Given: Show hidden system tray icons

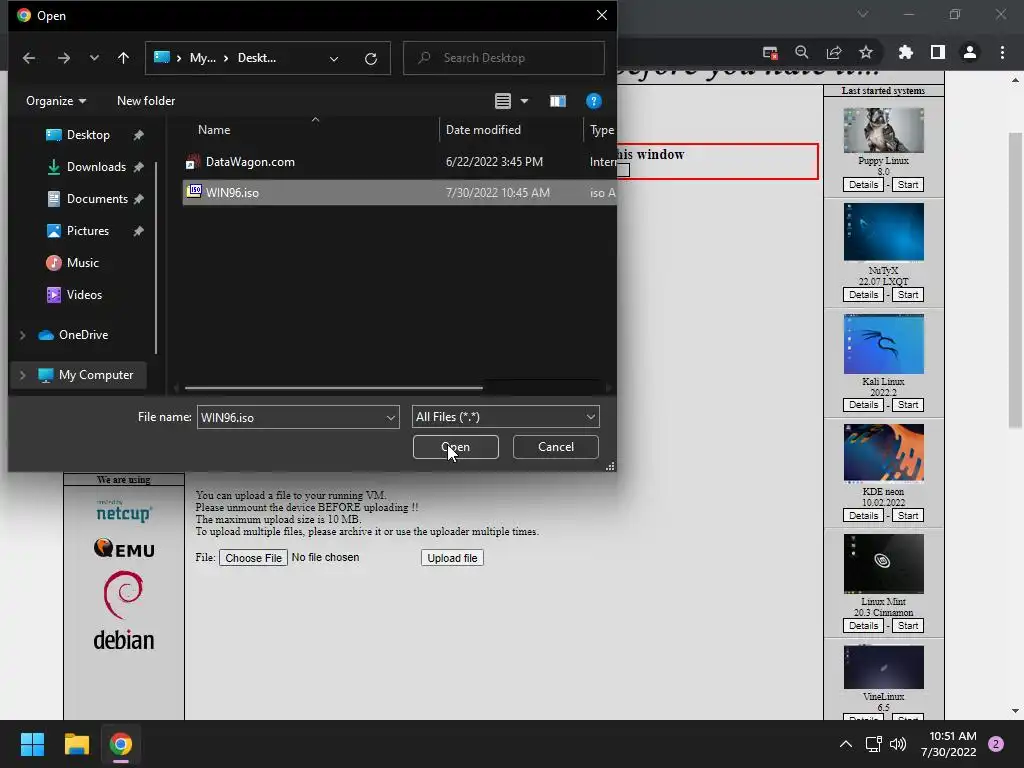Looking at the screenshot, I should pos(846,744).
